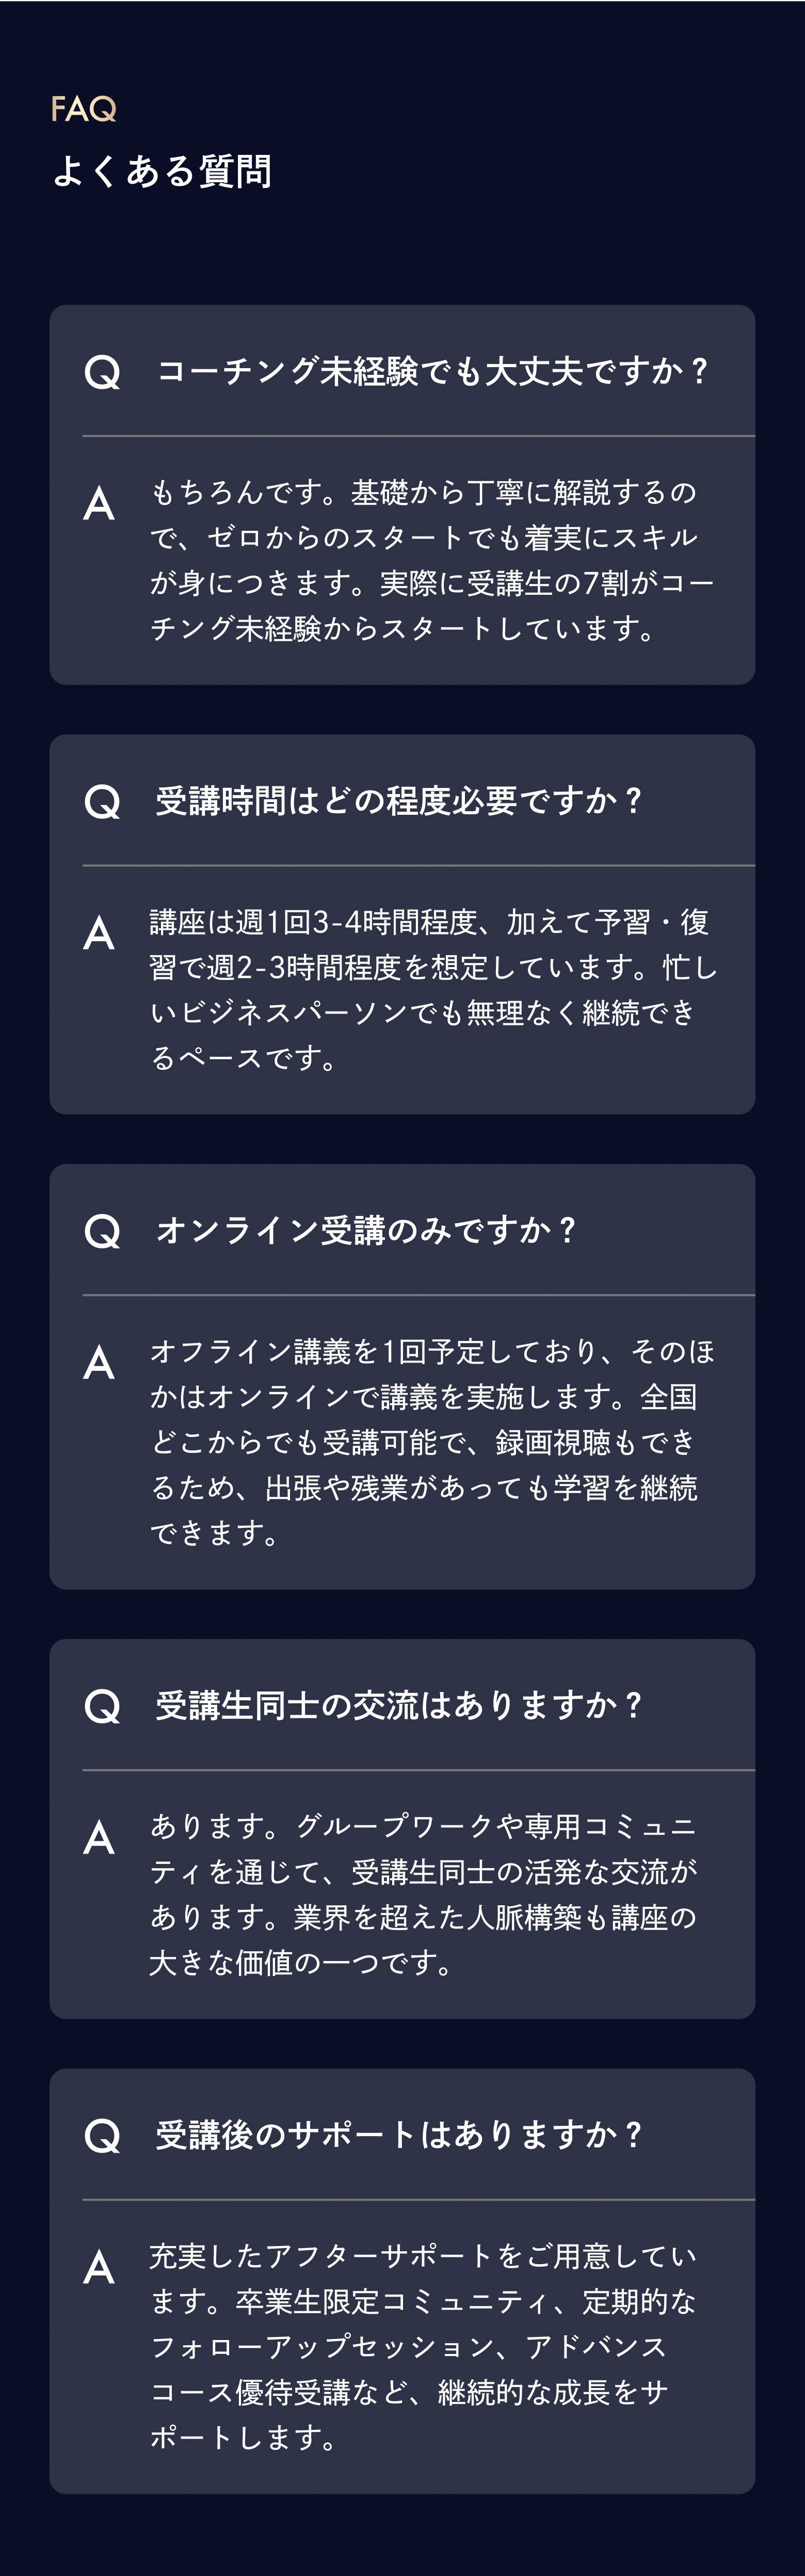Click the A icon beside もちろんです answer

coord(99,503)
